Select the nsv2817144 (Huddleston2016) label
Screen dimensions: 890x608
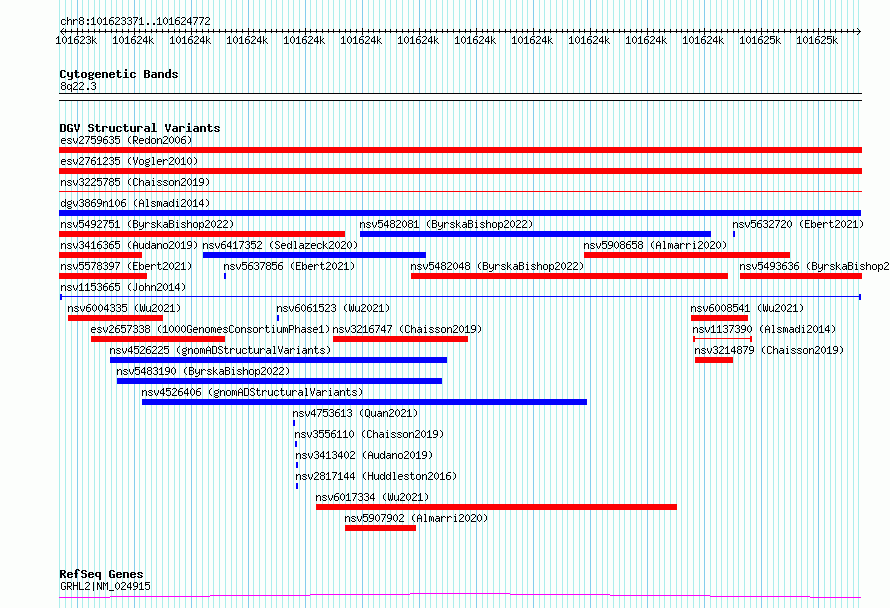tap(376, 476)
